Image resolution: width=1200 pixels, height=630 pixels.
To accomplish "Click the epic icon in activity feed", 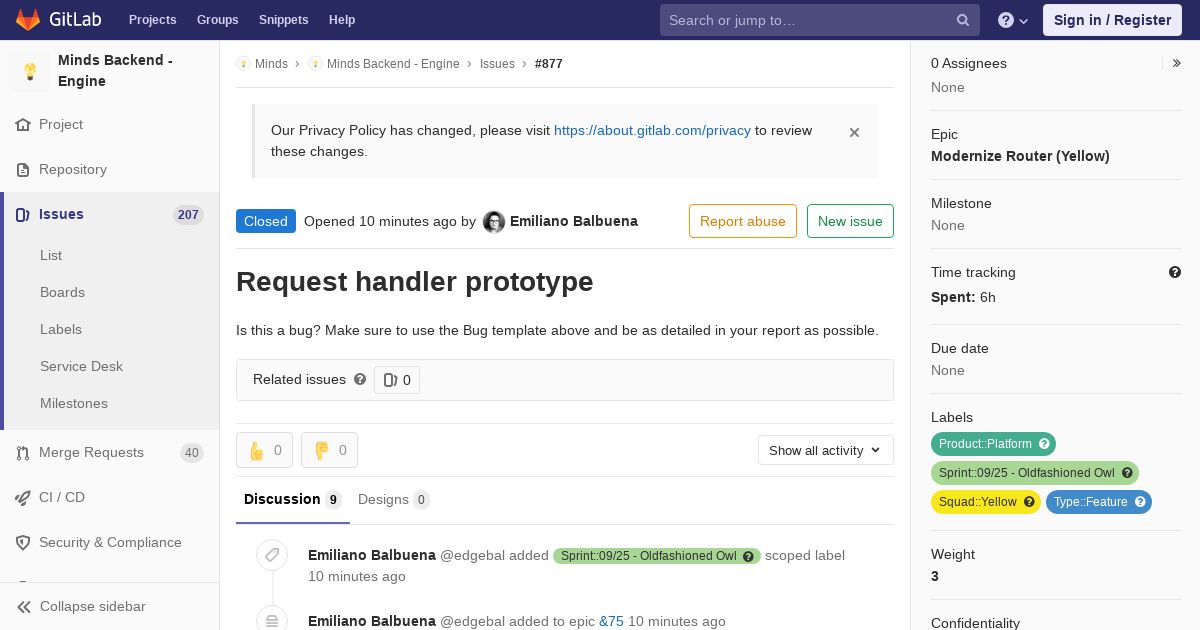I will click(x=272, y=621).
